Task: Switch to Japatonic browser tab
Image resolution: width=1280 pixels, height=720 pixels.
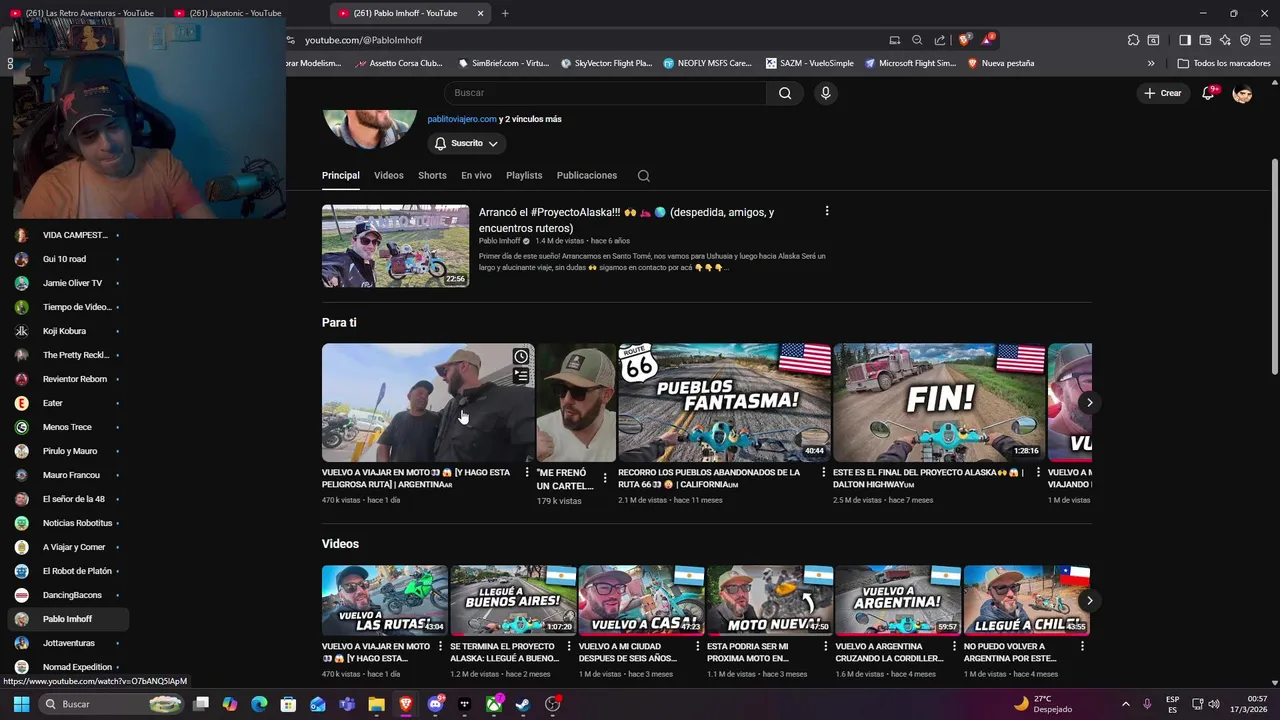Action: (227, 13)
